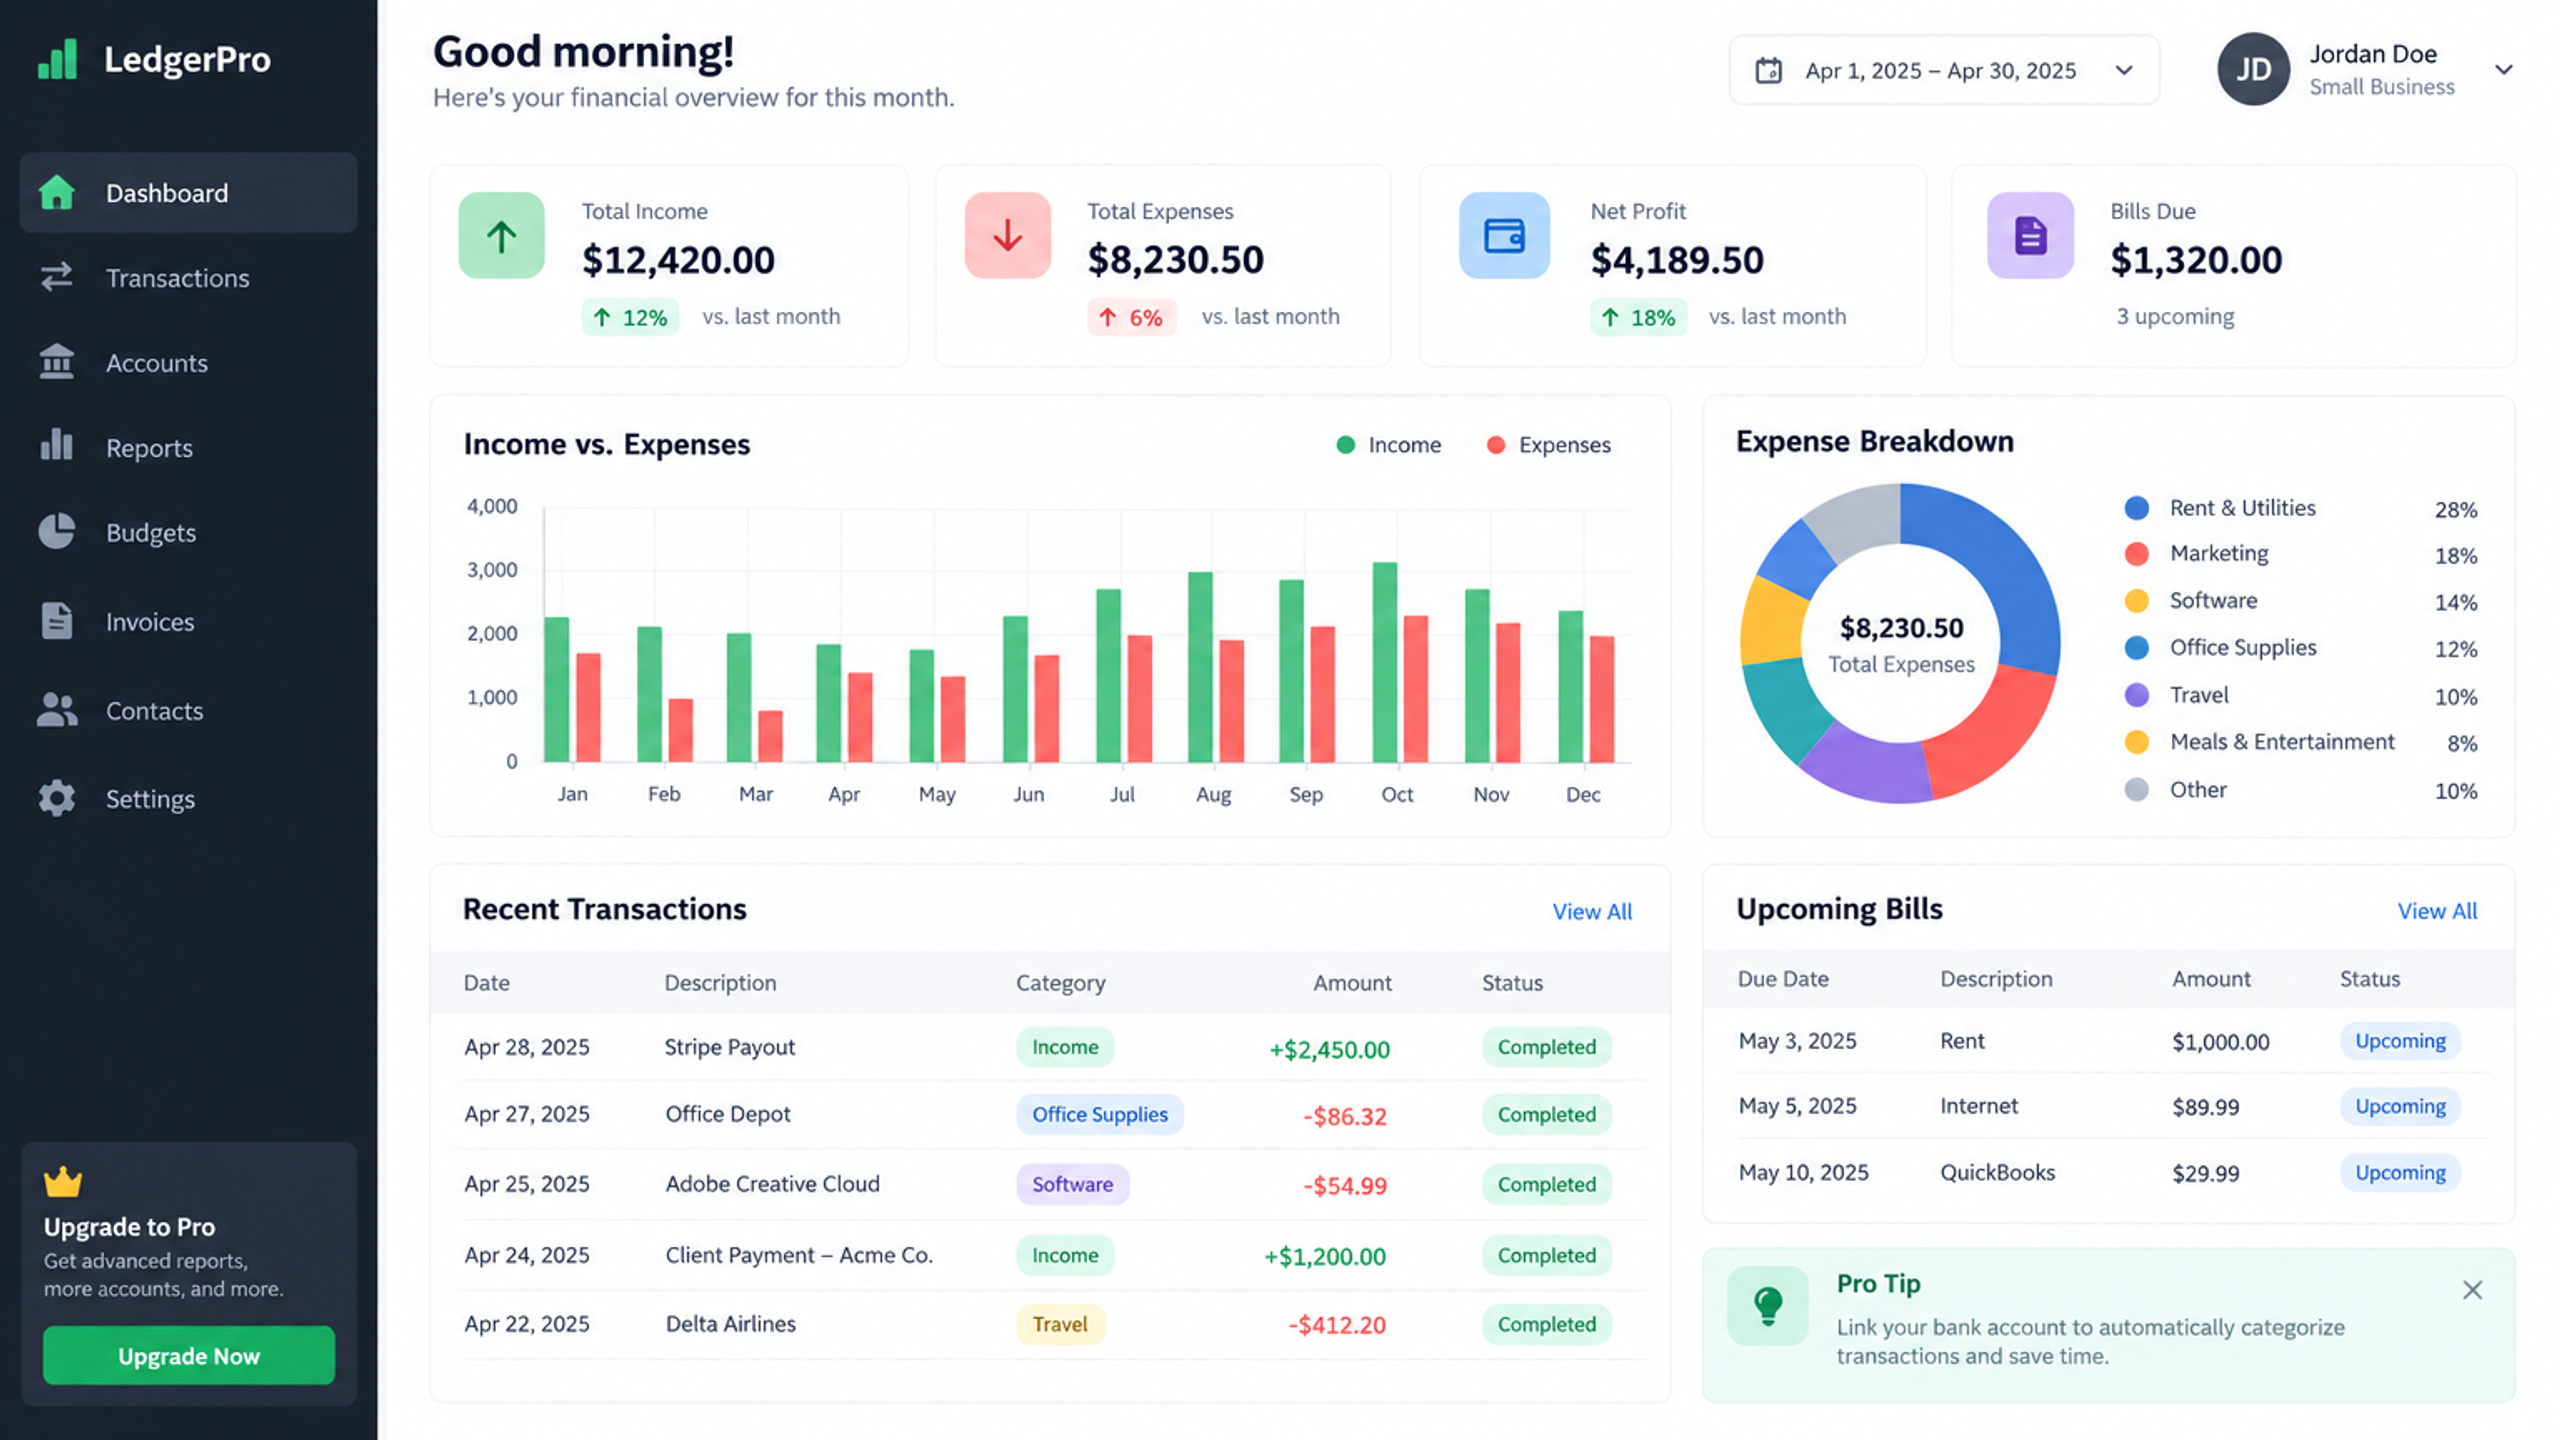Click the Marketing legend entry
The height and width of the screenshot is (1440, 2560).
coord(2300,554)
